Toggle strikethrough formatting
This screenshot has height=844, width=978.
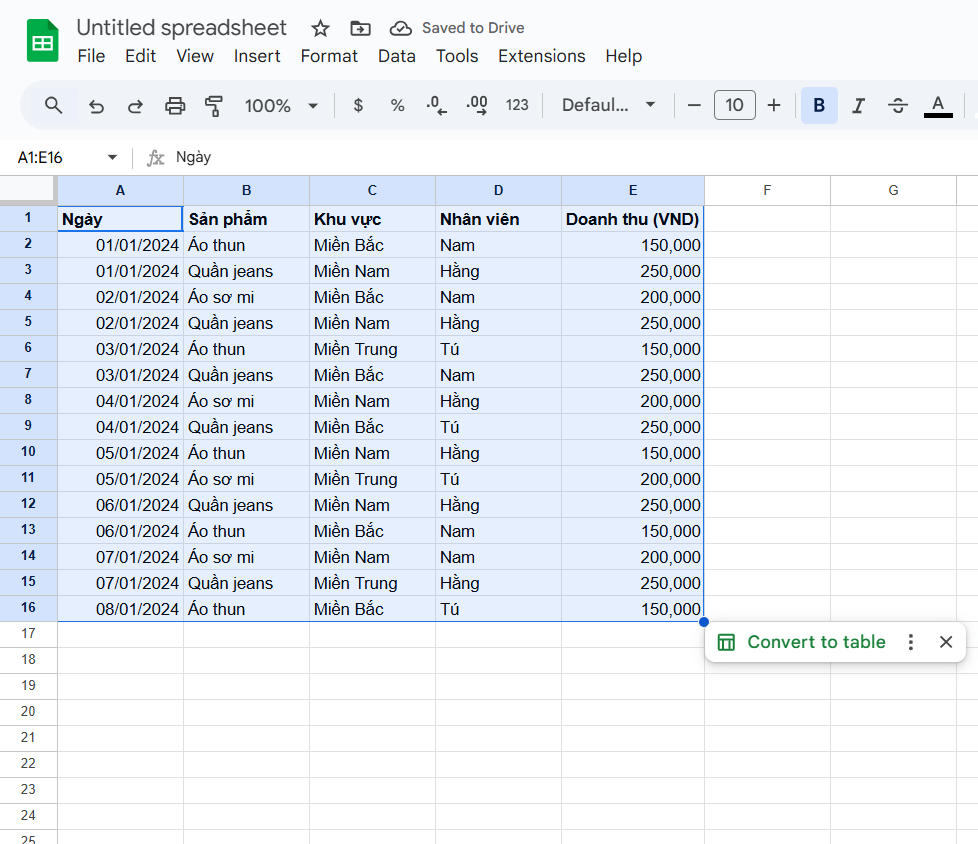(898, 105)
